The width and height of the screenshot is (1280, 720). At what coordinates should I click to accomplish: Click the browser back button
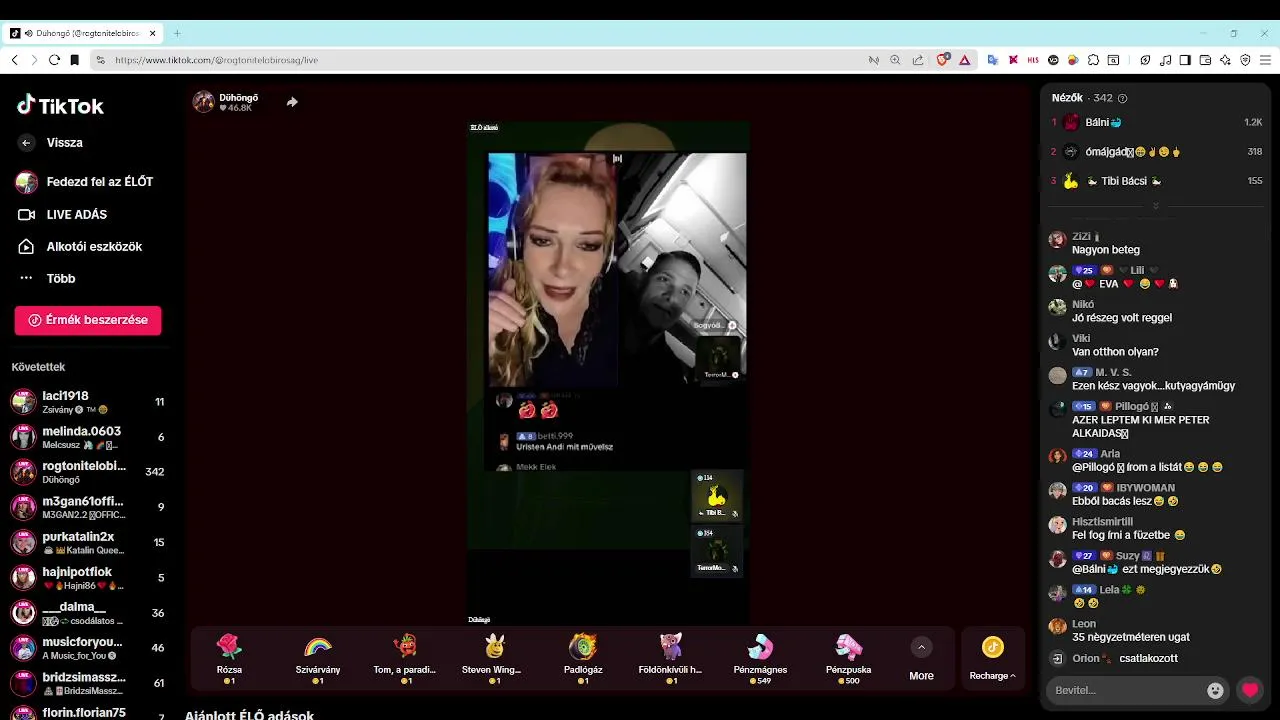pos(15,60)
